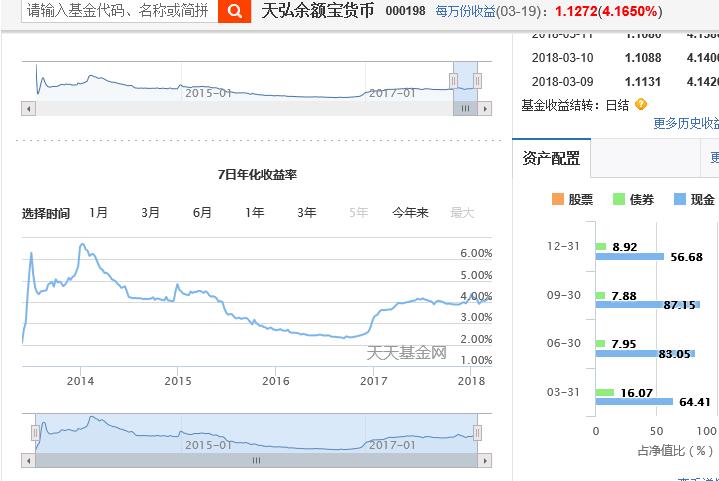Image resolution: width=719 pixels, height=481 pixels.
Task: Select the 今年来 time range
Action: pyautogui.click(x=410, y=212)
